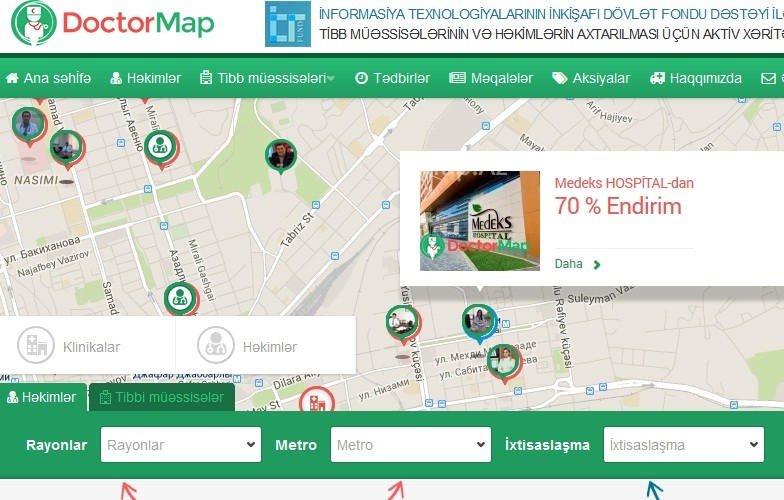This screenshot has width=784, height=500.
Task: Switch to the Tibbi müəssisələr tab
Action: click(161, 398)
